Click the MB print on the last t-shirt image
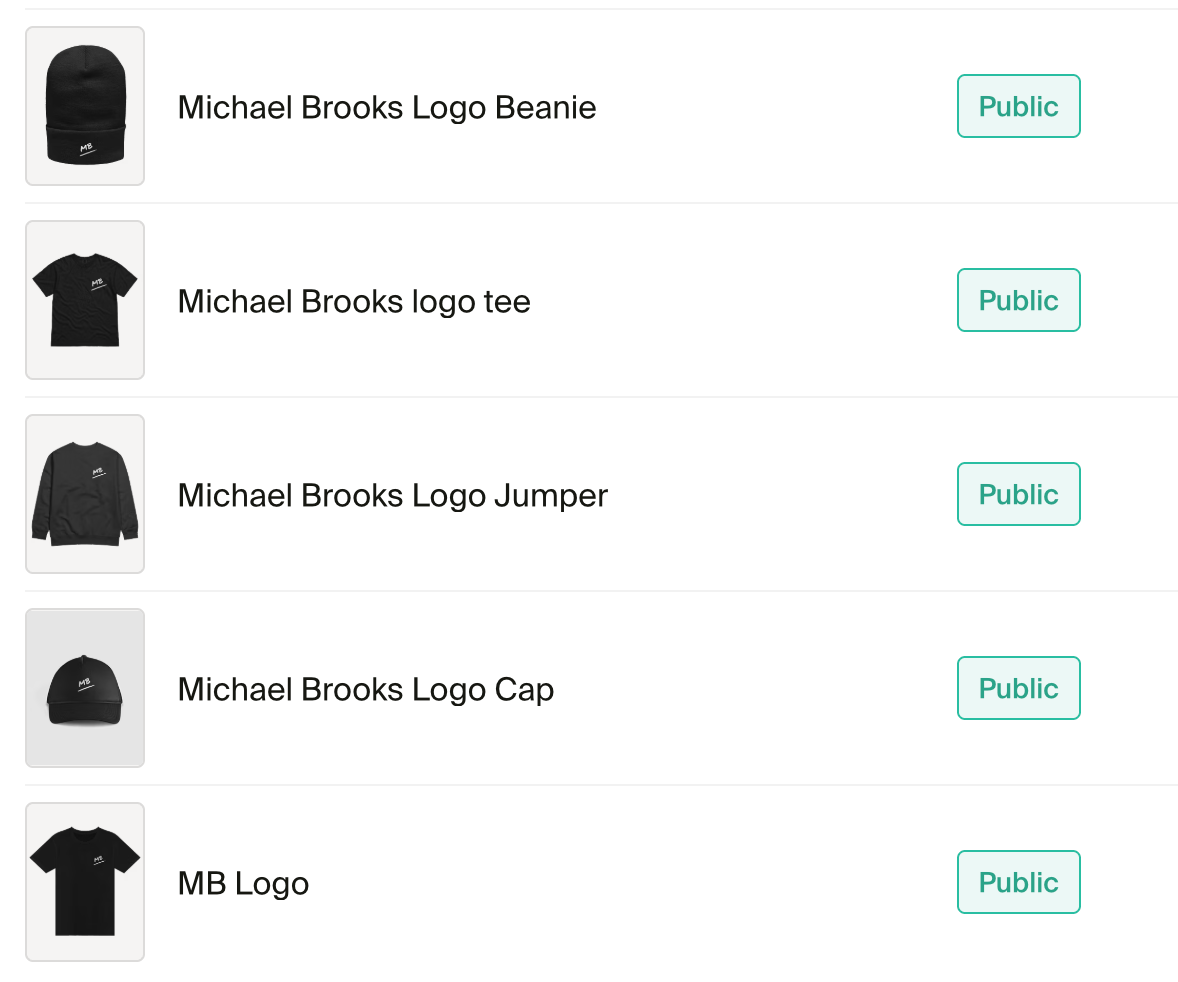The width and height of the screenshot is (1178, 982). pos(98,859)
